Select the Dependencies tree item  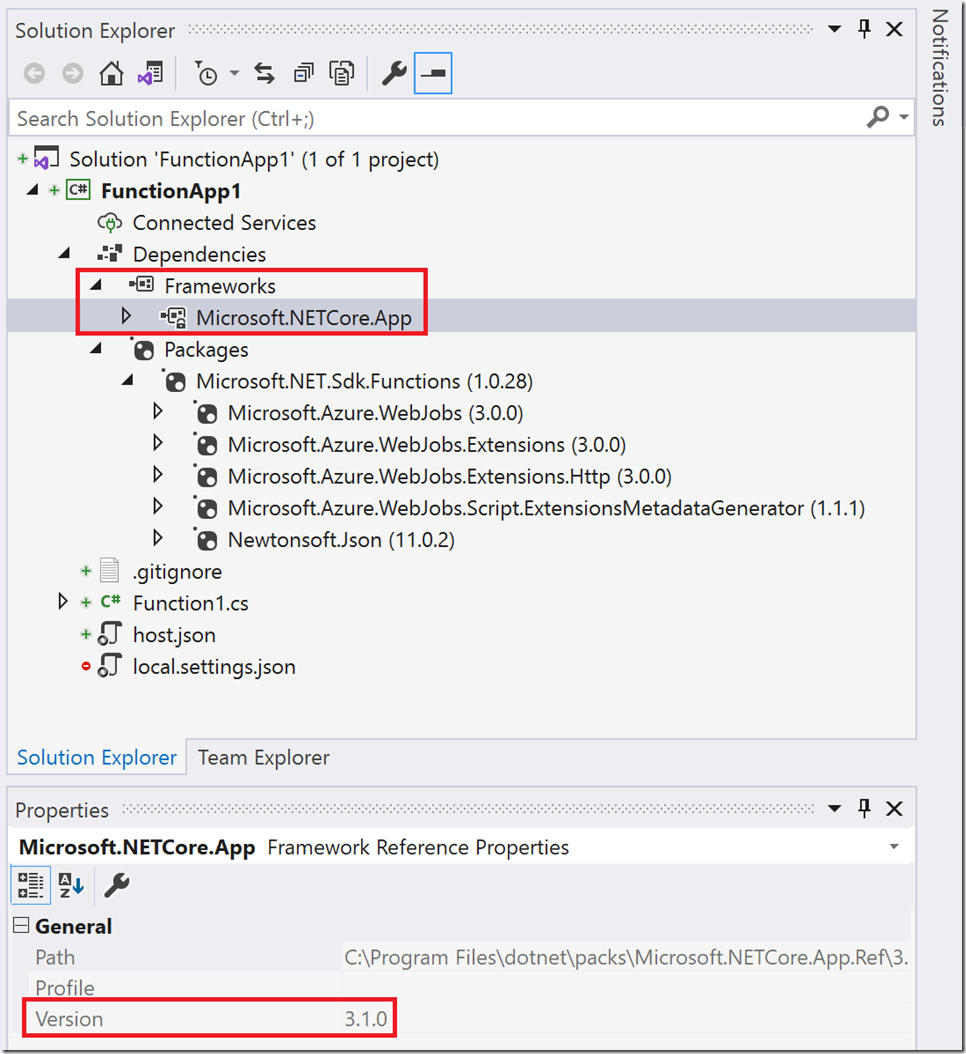200,255
